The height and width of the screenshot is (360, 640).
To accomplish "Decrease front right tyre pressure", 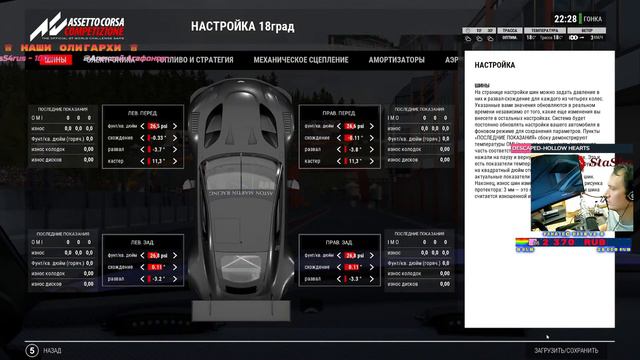I will click(x=339, y=126).
